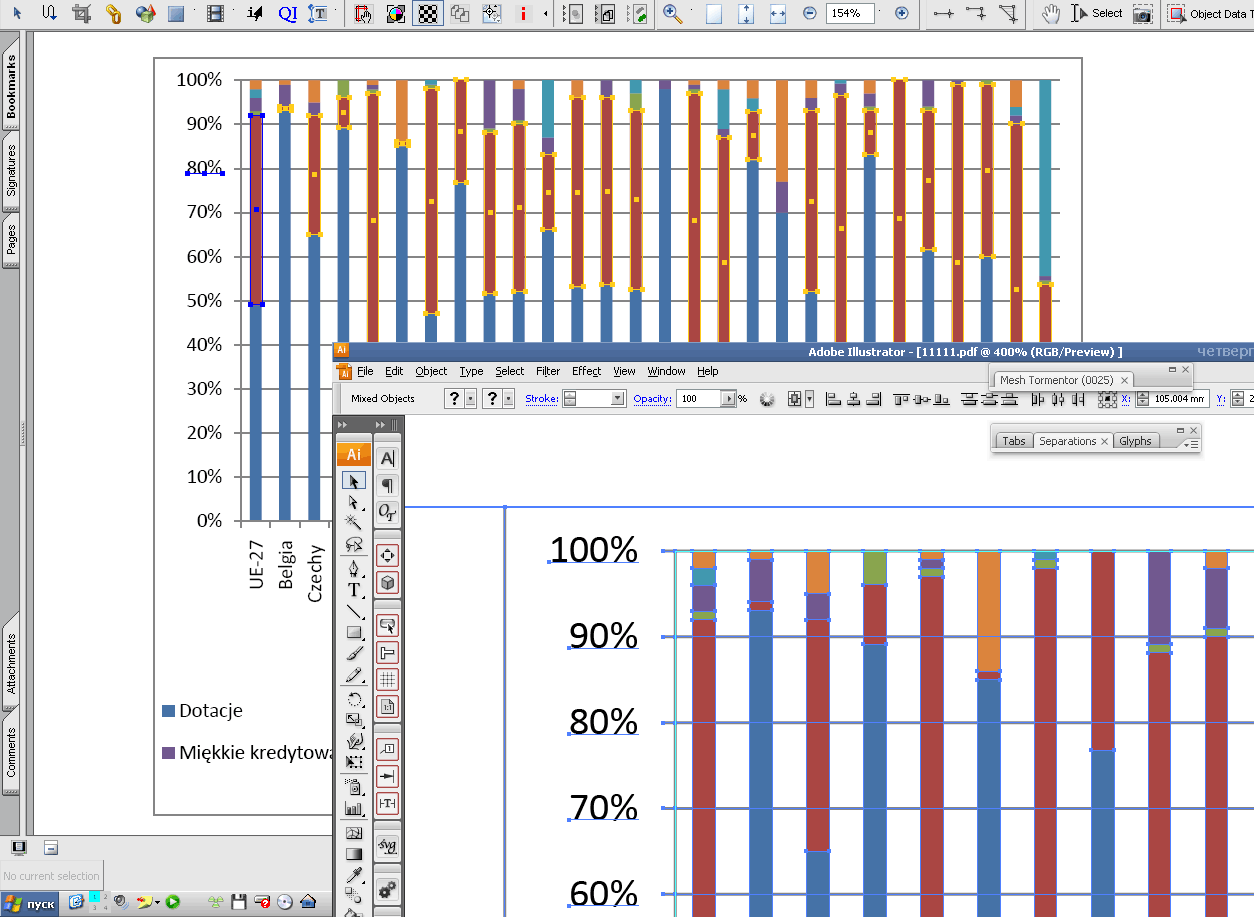Switch to the Glyphs tab

(1135, 441)
